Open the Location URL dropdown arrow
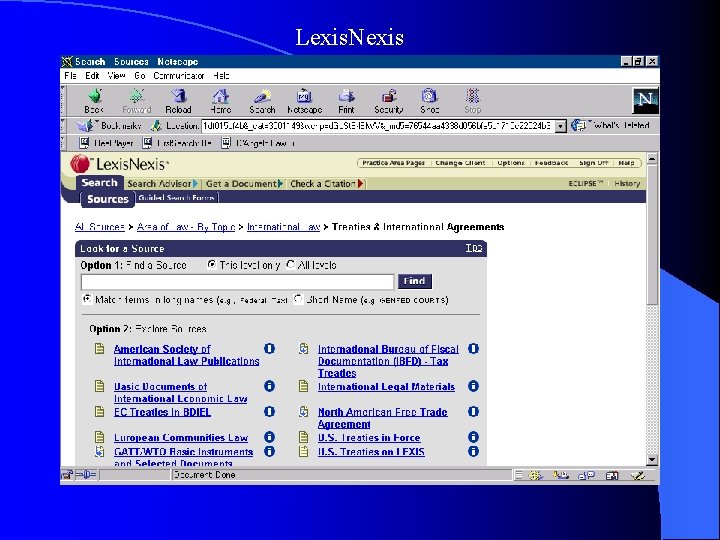 561,126
